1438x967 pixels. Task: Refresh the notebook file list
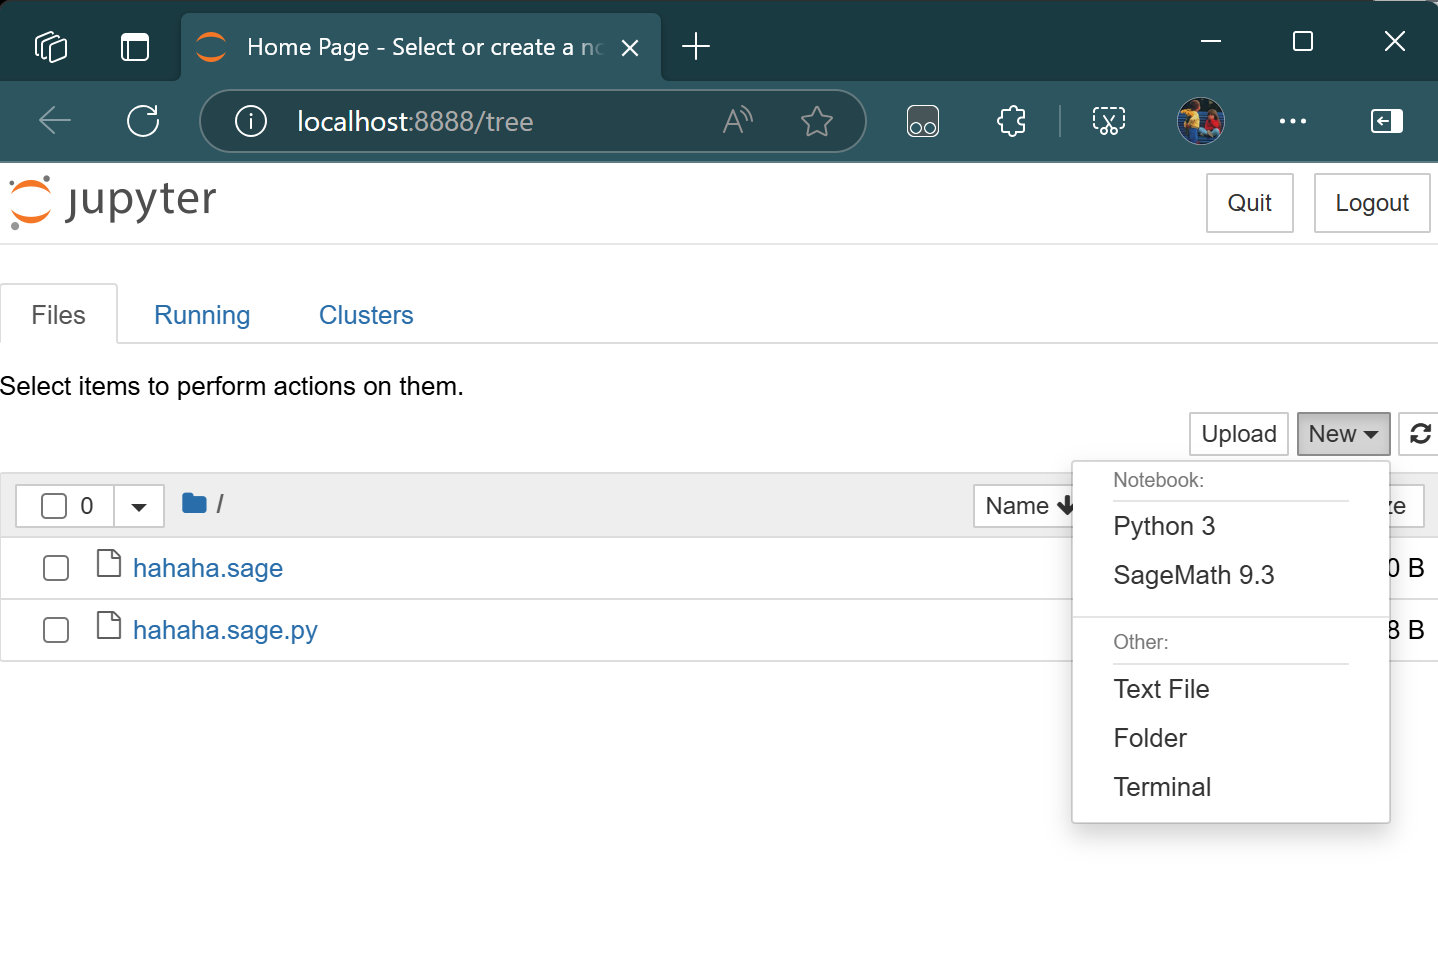tap(1420, 434)
